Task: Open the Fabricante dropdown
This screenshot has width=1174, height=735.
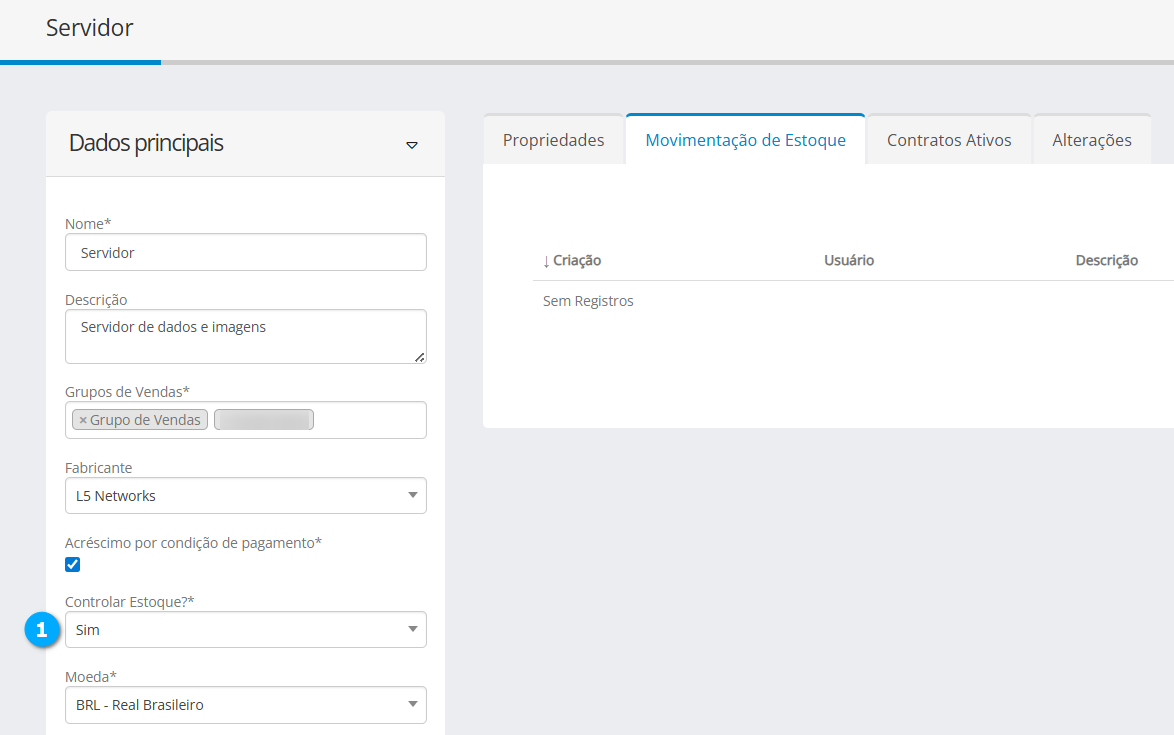Action: click(x=245, y=496)
